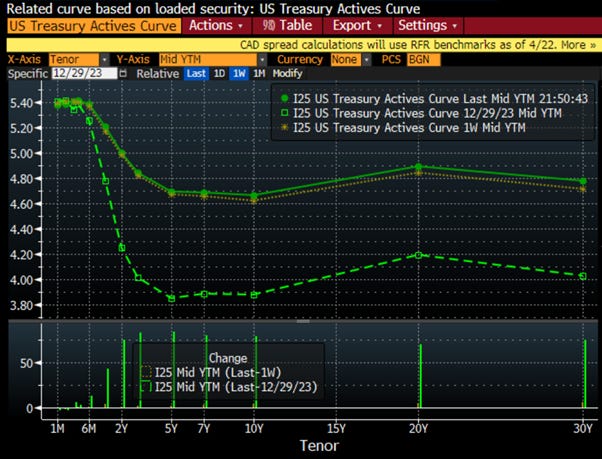Click the Specific date field 12/29/23
This screenshot has height=459, width=602.
pos(84,73)
